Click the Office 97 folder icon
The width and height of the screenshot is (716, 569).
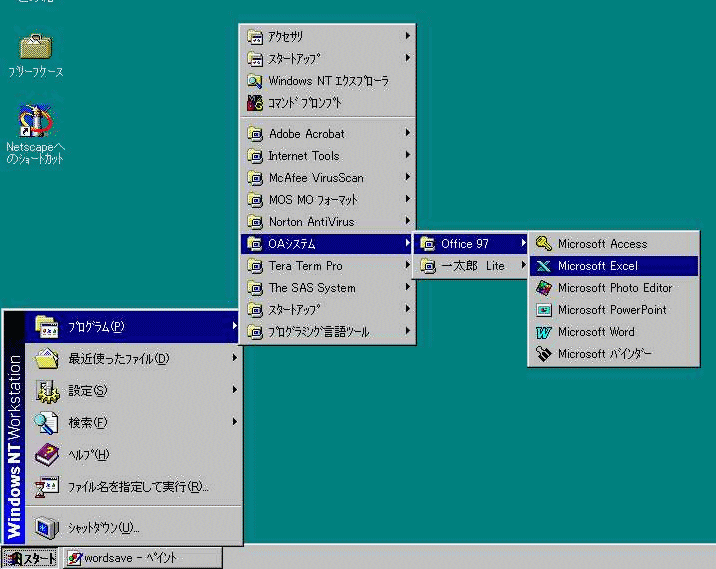coord(428,244)
